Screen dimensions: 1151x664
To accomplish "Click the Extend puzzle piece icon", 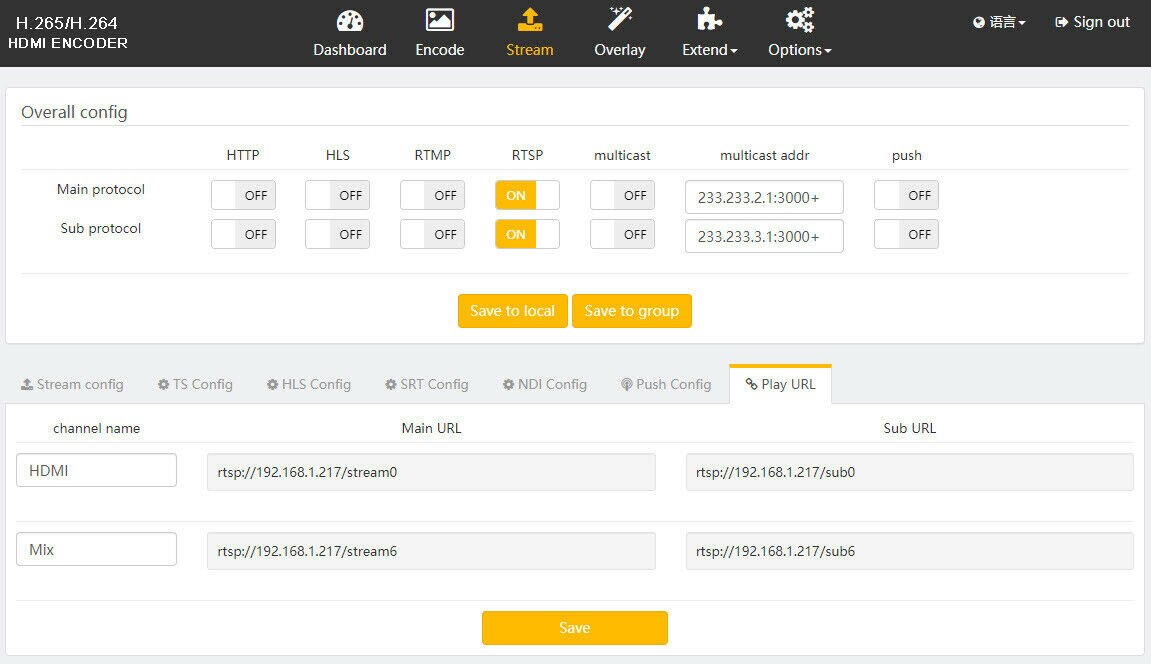I will point(709,19).
